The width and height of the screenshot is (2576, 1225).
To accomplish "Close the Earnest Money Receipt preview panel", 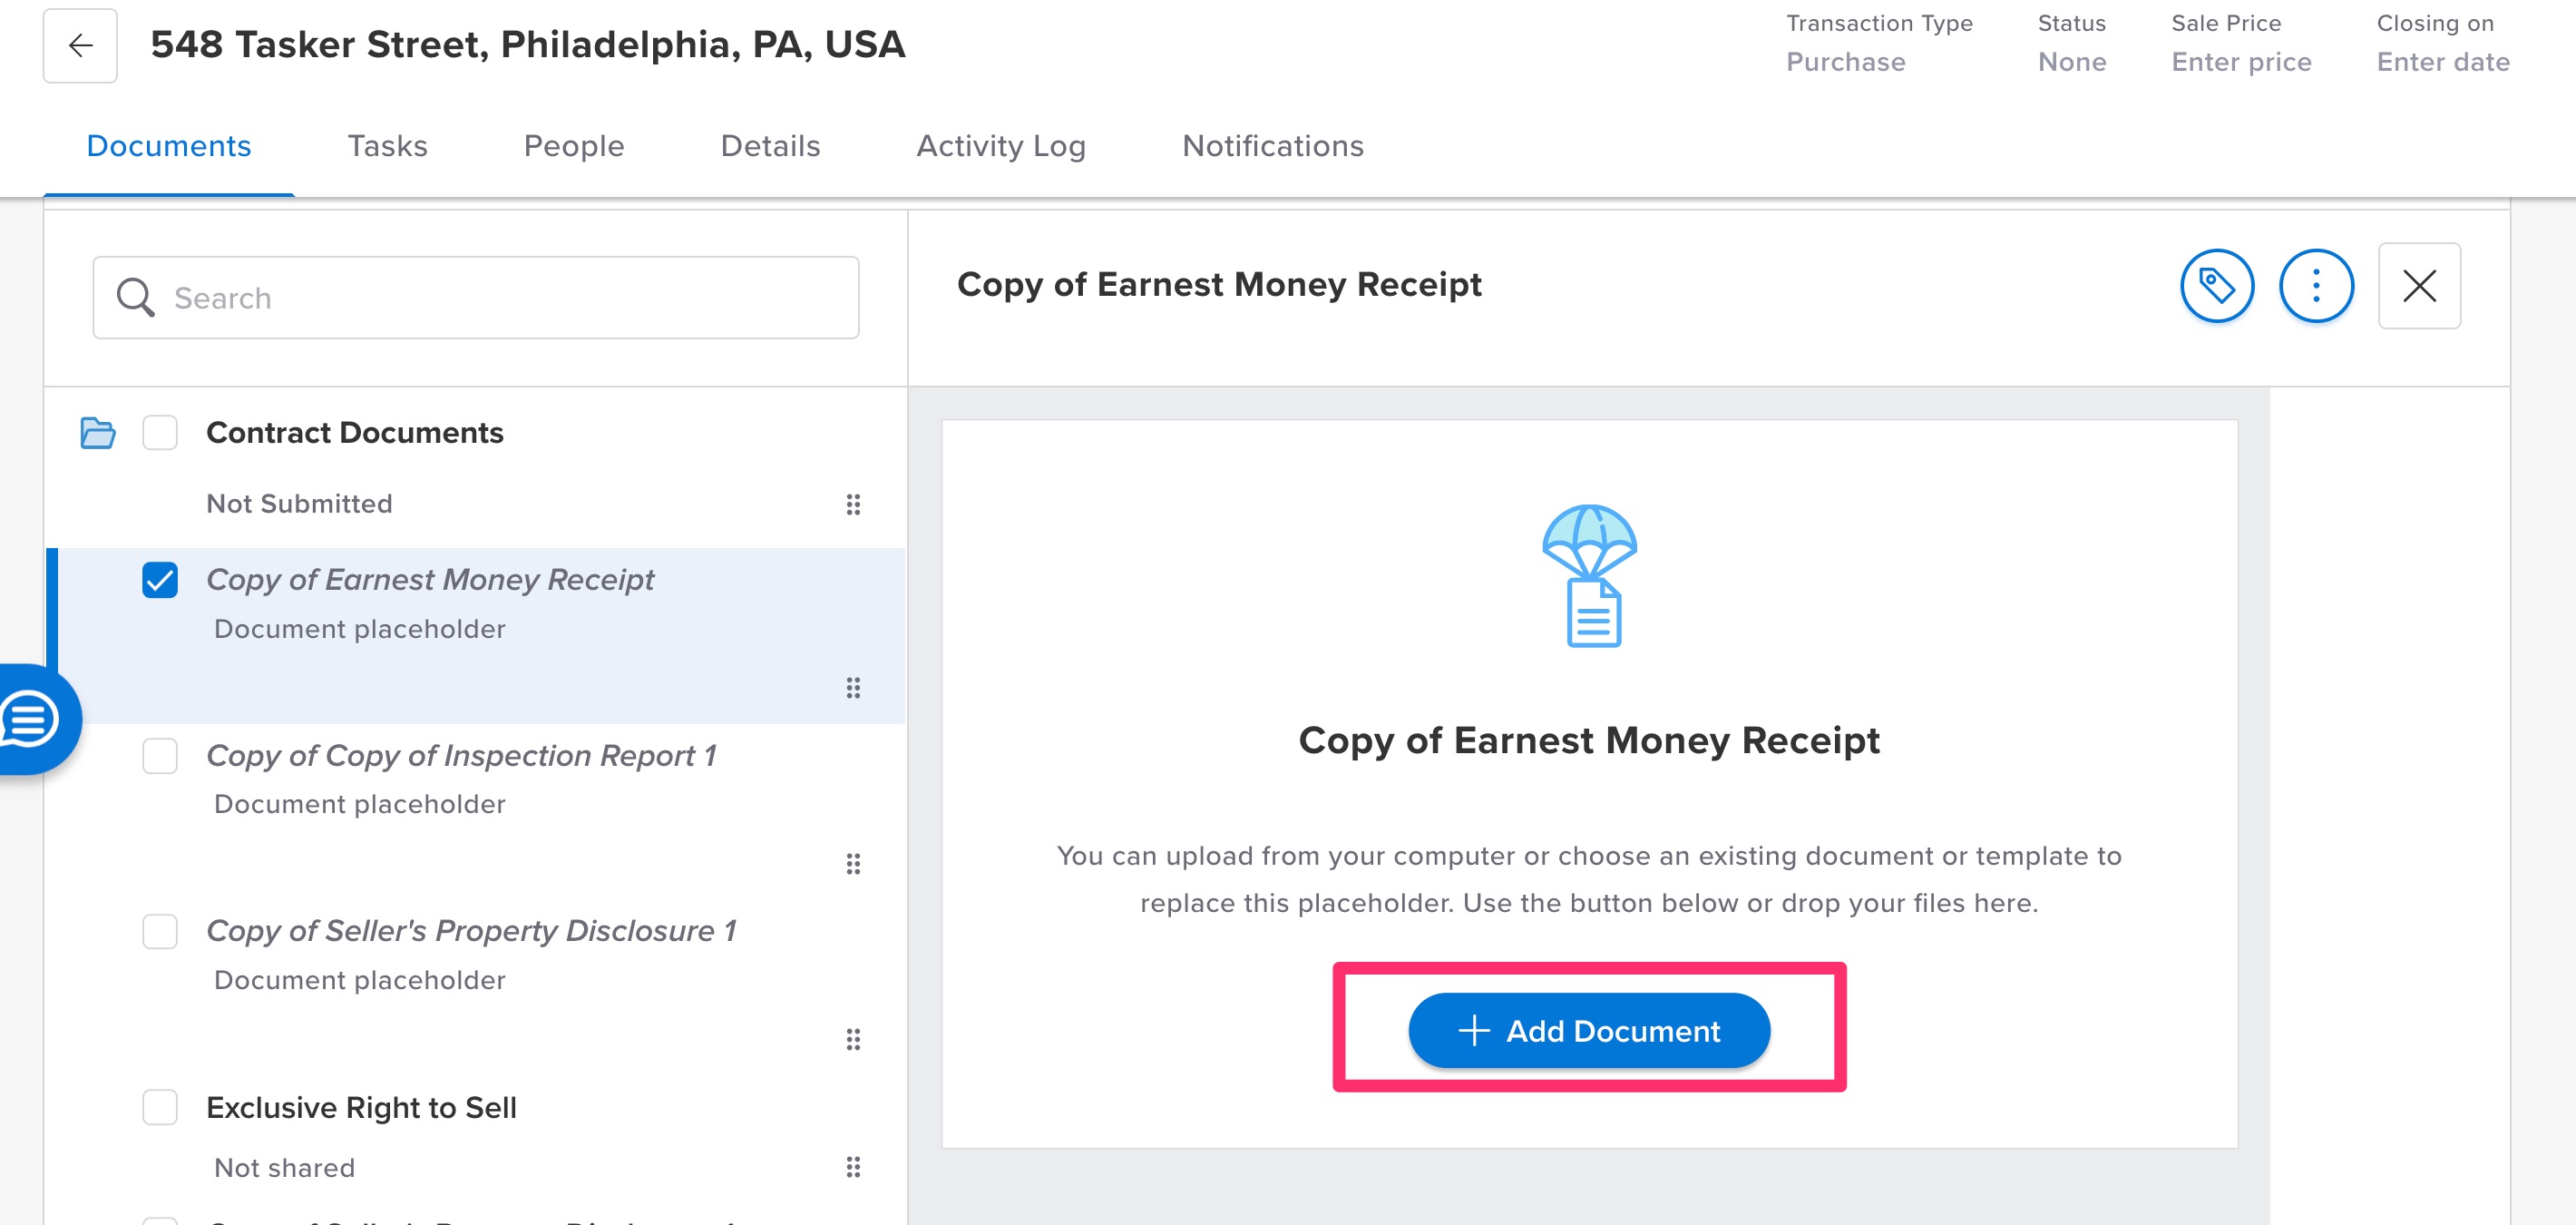I will coord(2418,286).
